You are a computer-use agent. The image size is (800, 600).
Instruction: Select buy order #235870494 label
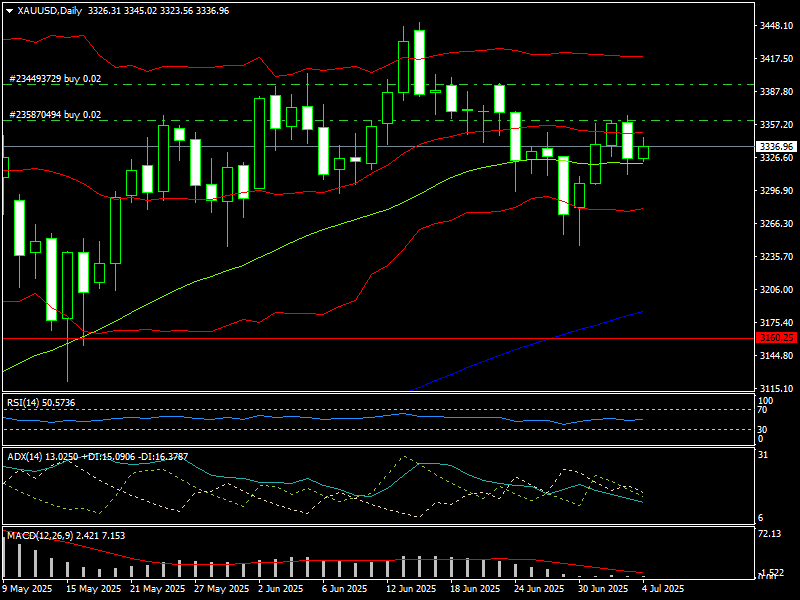tap(55, 115)
